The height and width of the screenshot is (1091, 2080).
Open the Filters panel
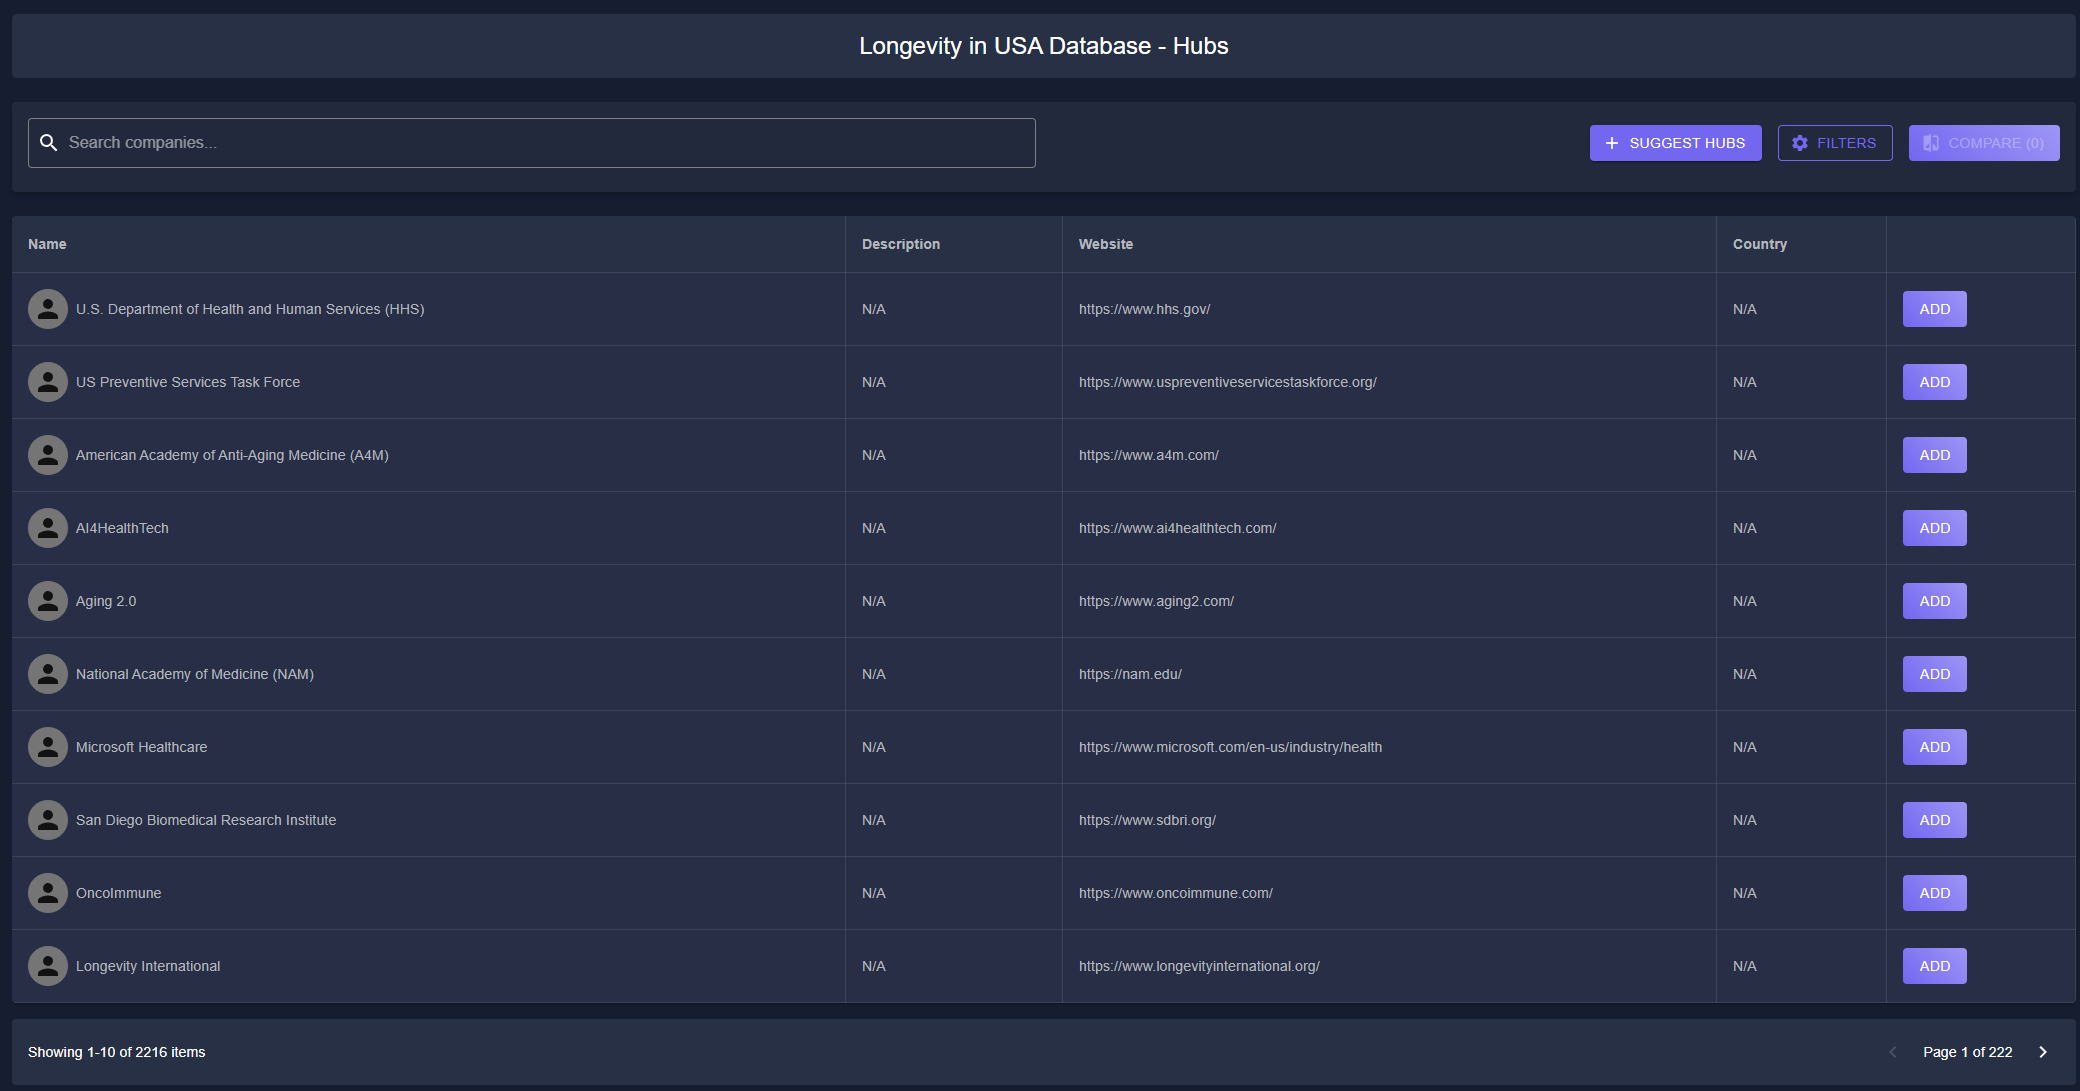tap(1834, 143)
